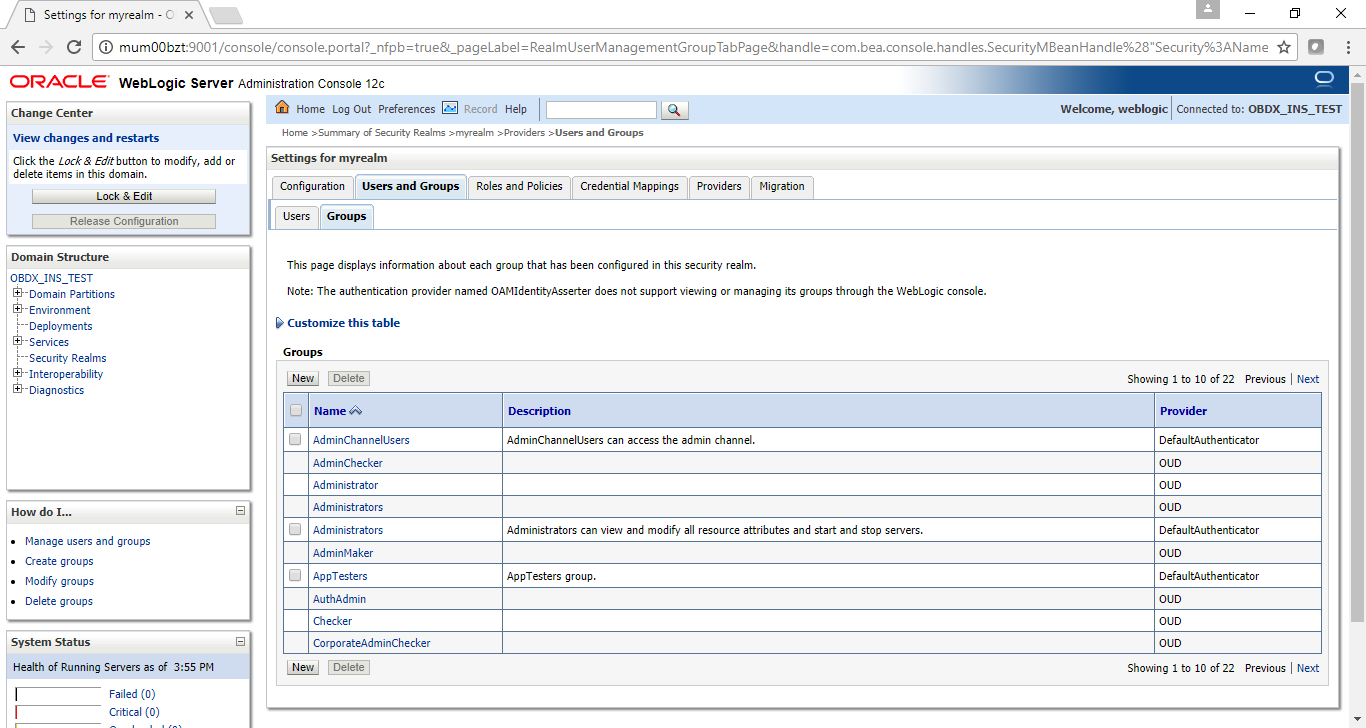The width and height of the screenshot is (1366, 728).
Task: Open the Help link in toolbar
Action: (515, 109)
